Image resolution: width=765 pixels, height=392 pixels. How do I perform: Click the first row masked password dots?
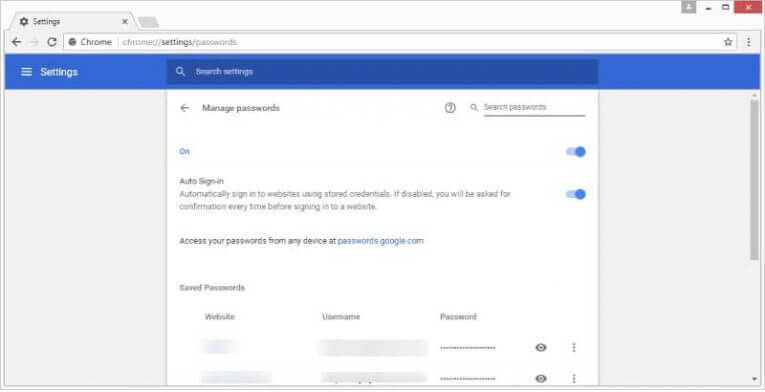coord(467,348)
